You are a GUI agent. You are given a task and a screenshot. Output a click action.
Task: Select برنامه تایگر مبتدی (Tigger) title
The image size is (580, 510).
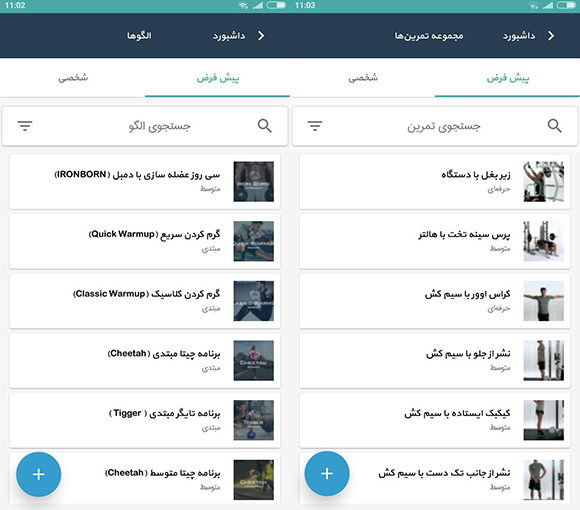tap(164, 413)
